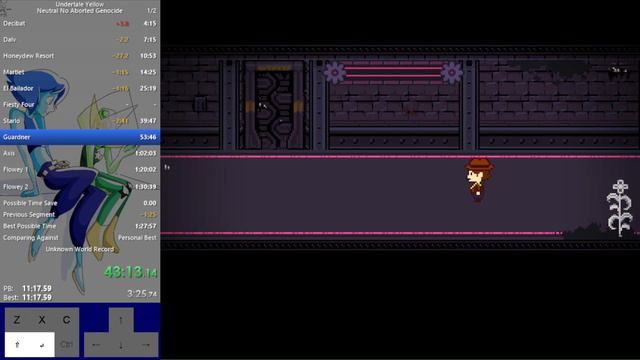Click the Clover character wearing the hat
The width and height of the screenshot is (640, 360).
tap(478, 180)
